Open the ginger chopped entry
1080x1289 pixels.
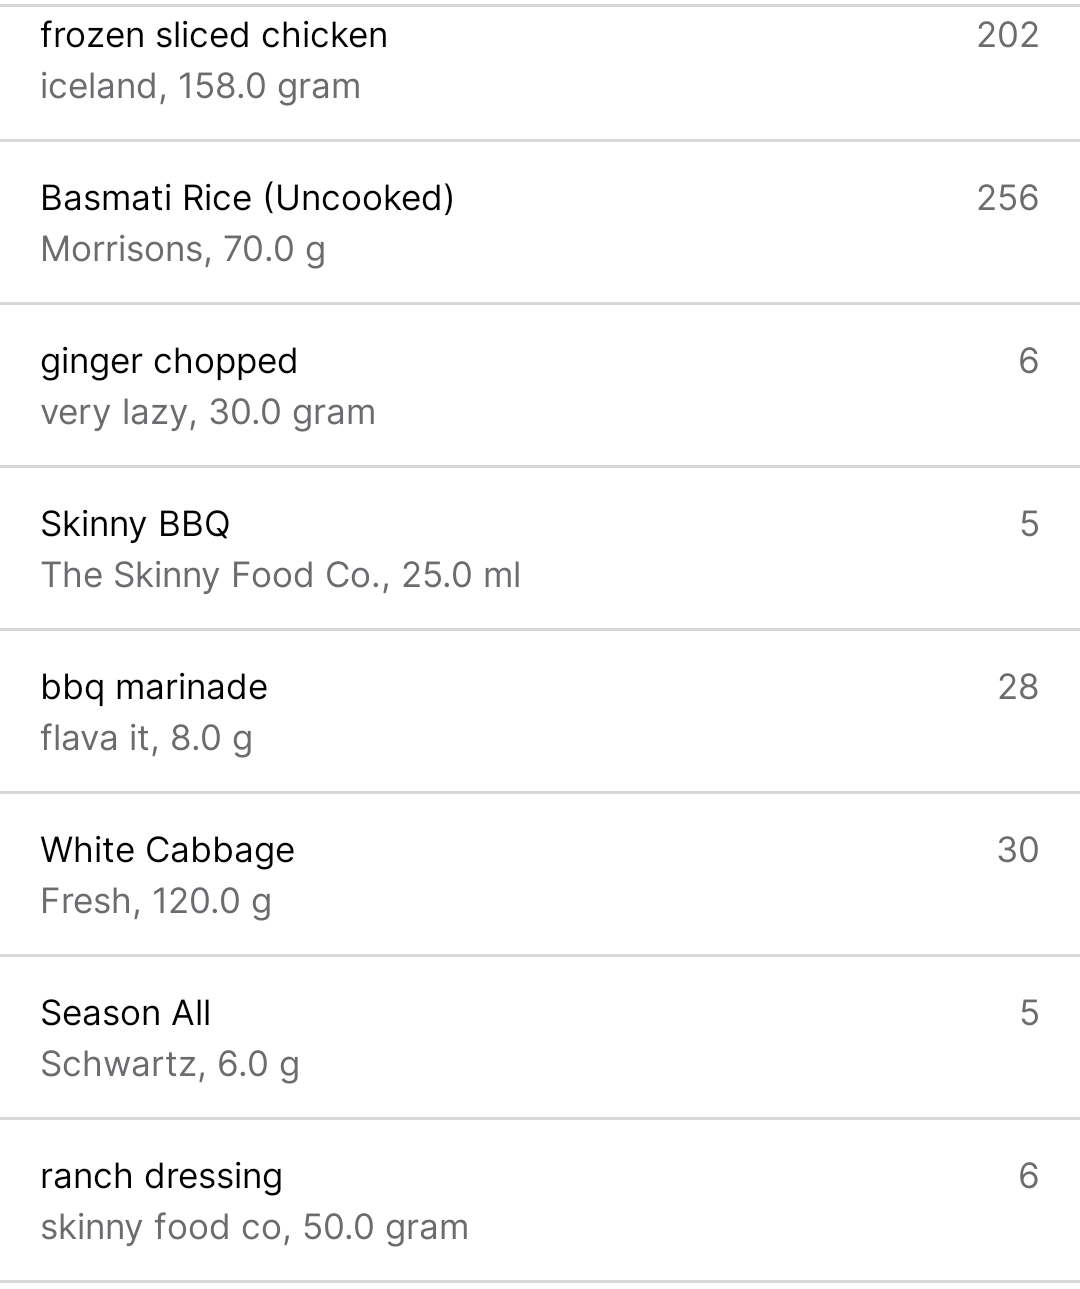[540, 385]
